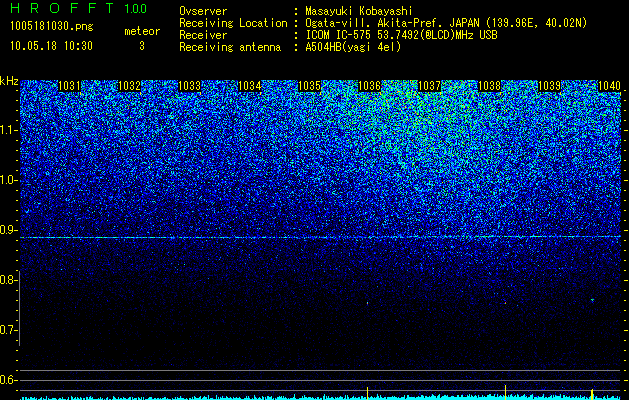Click the 1.1 frequency axis label

8,130
